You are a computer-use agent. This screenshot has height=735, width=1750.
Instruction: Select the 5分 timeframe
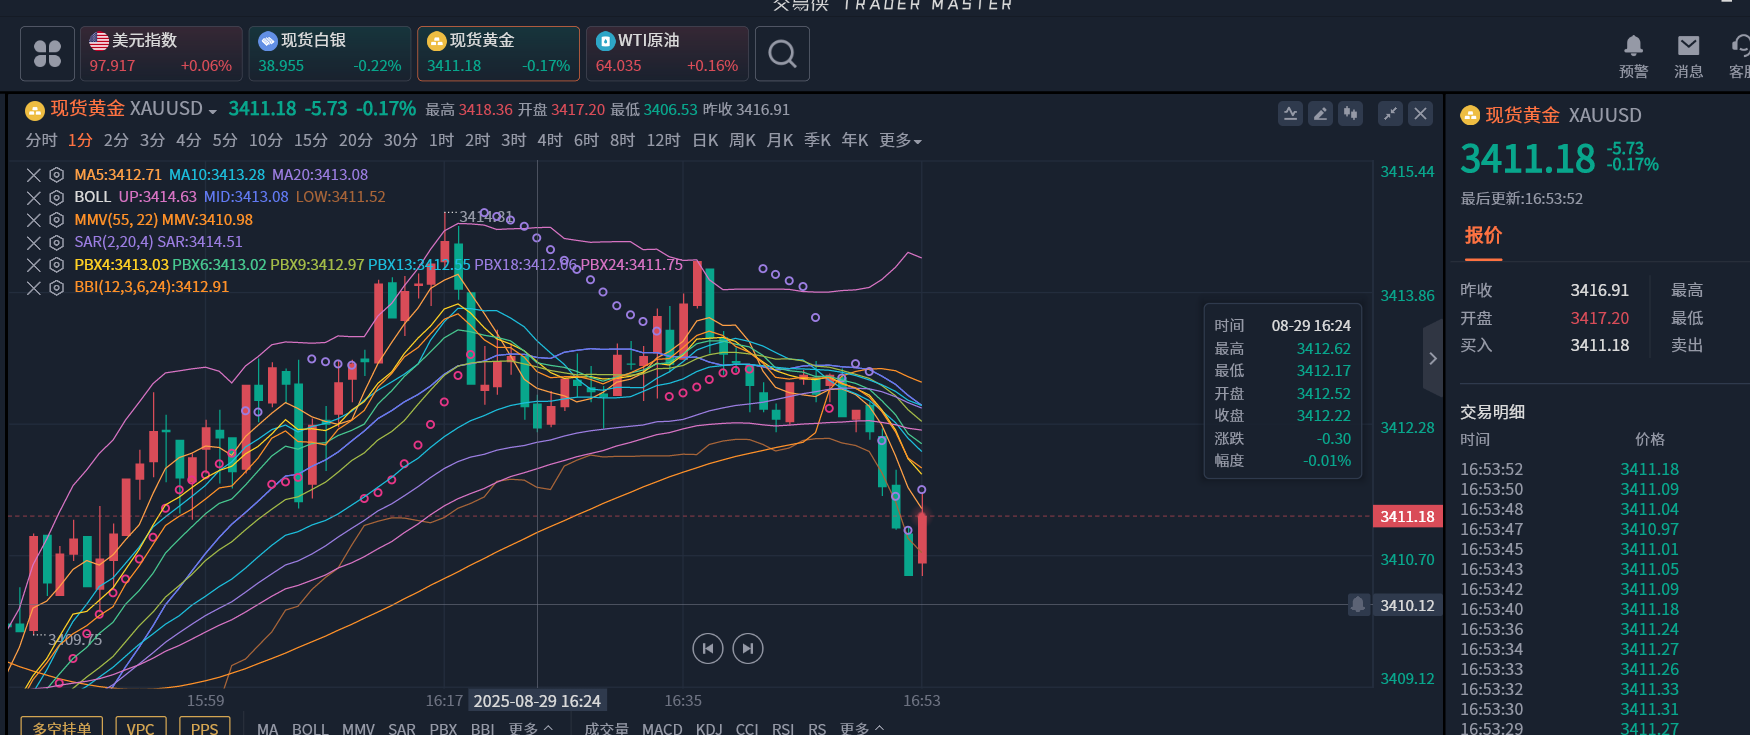(225, 141)
